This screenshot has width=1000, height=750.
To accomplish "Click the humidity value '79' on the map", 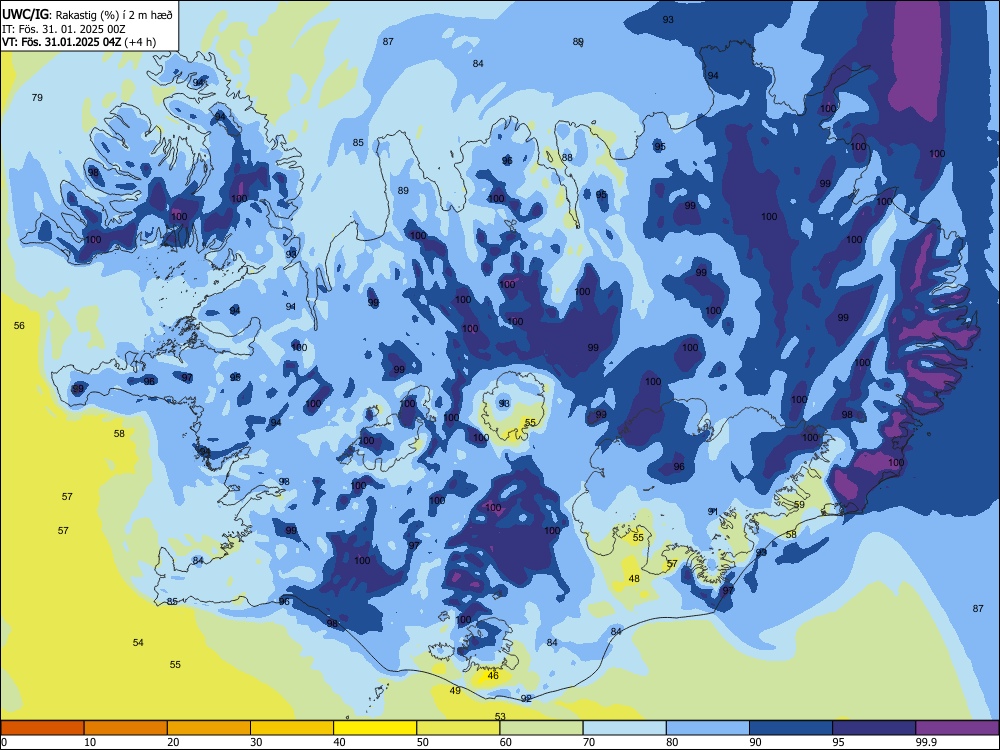I will click(37, 98).
